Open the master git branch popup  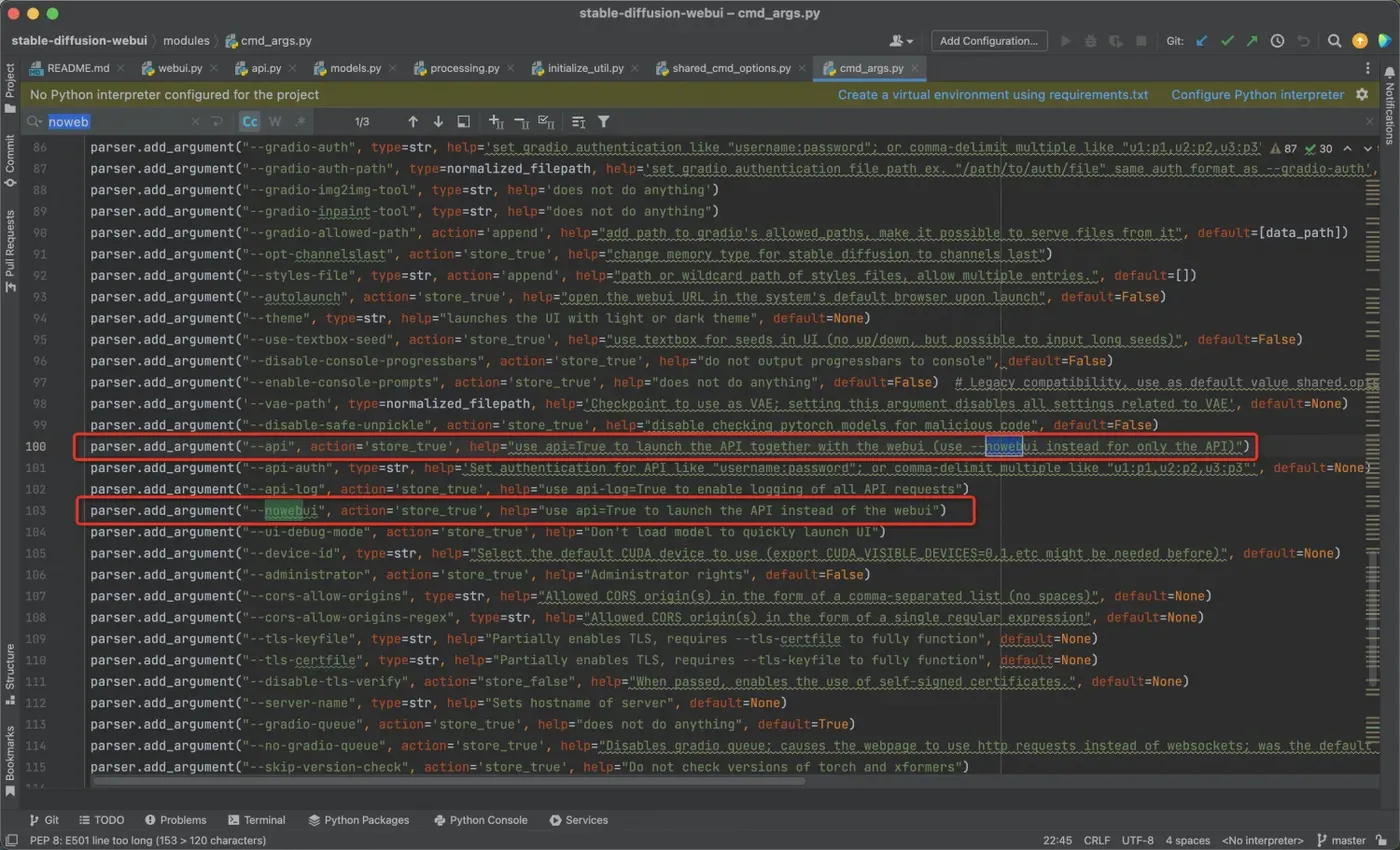tap(1342, 840)
